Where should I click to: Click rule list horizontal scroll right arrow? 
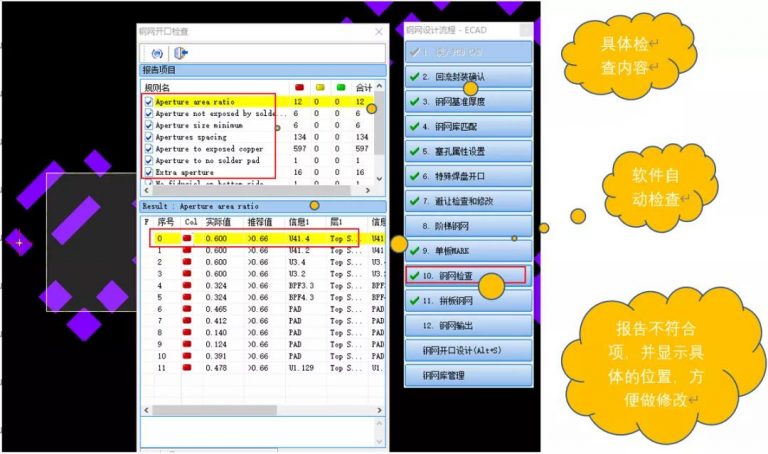coord(368,190)
